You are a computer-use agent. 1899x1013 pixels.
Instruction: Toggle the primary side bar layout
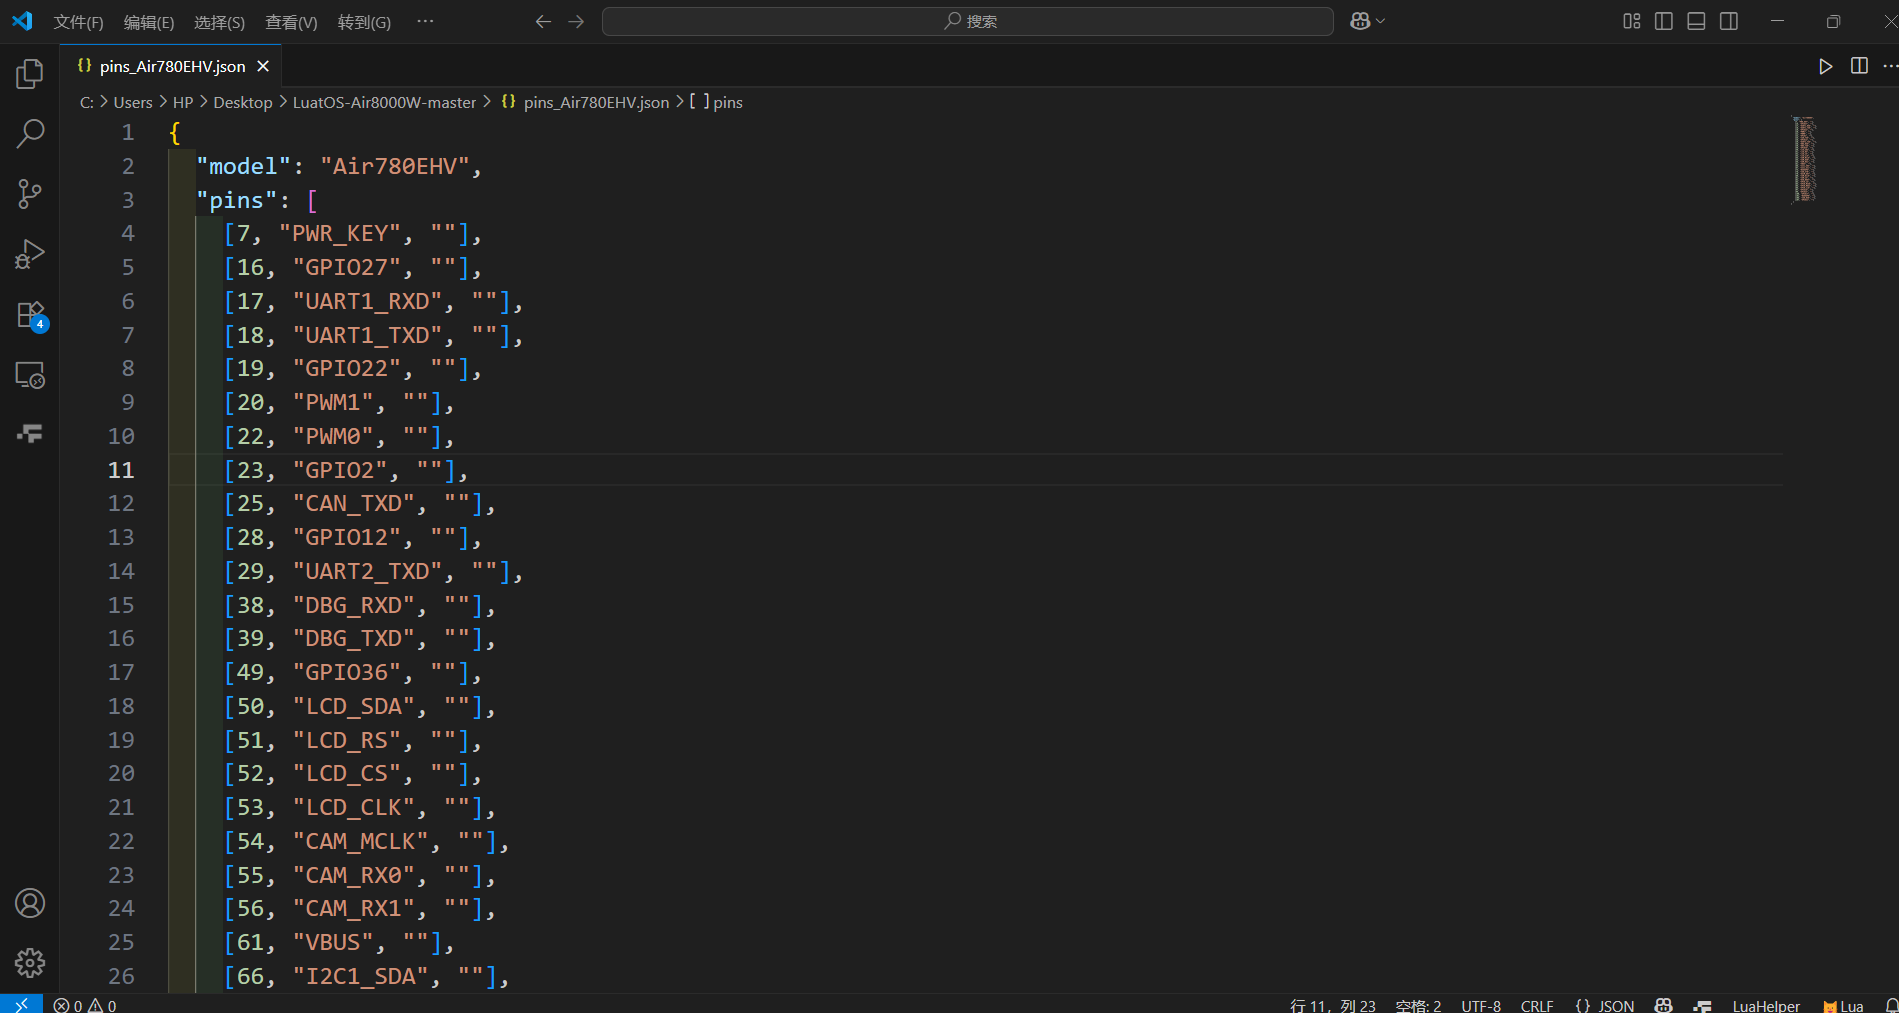1664,21
